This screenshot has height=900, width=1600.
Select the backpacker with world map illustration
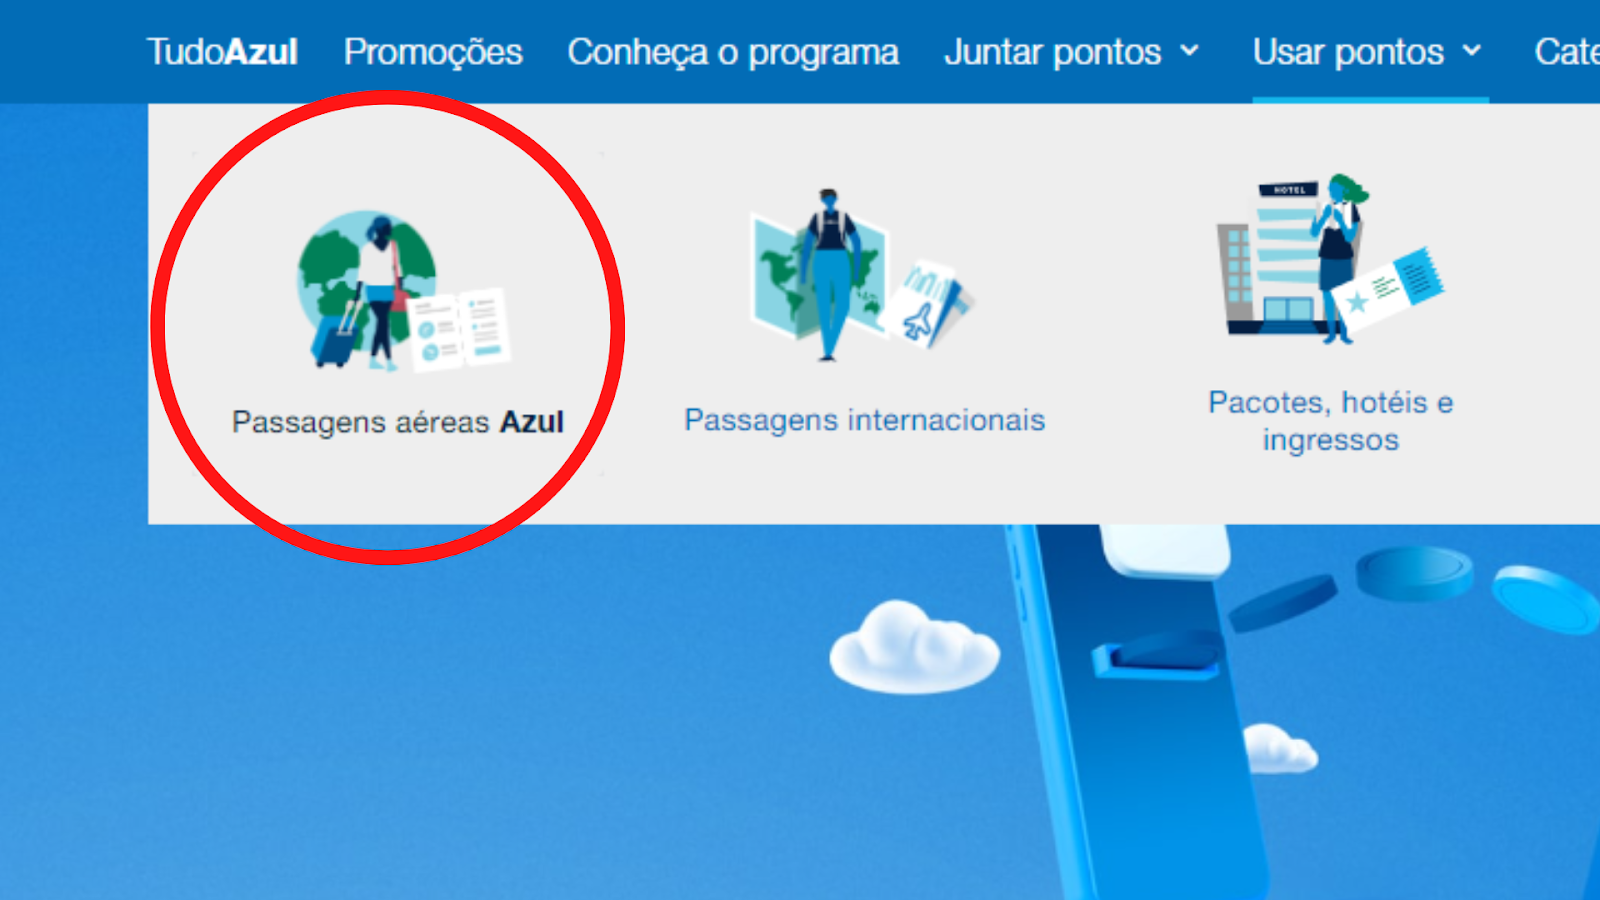tap(861, 273)
